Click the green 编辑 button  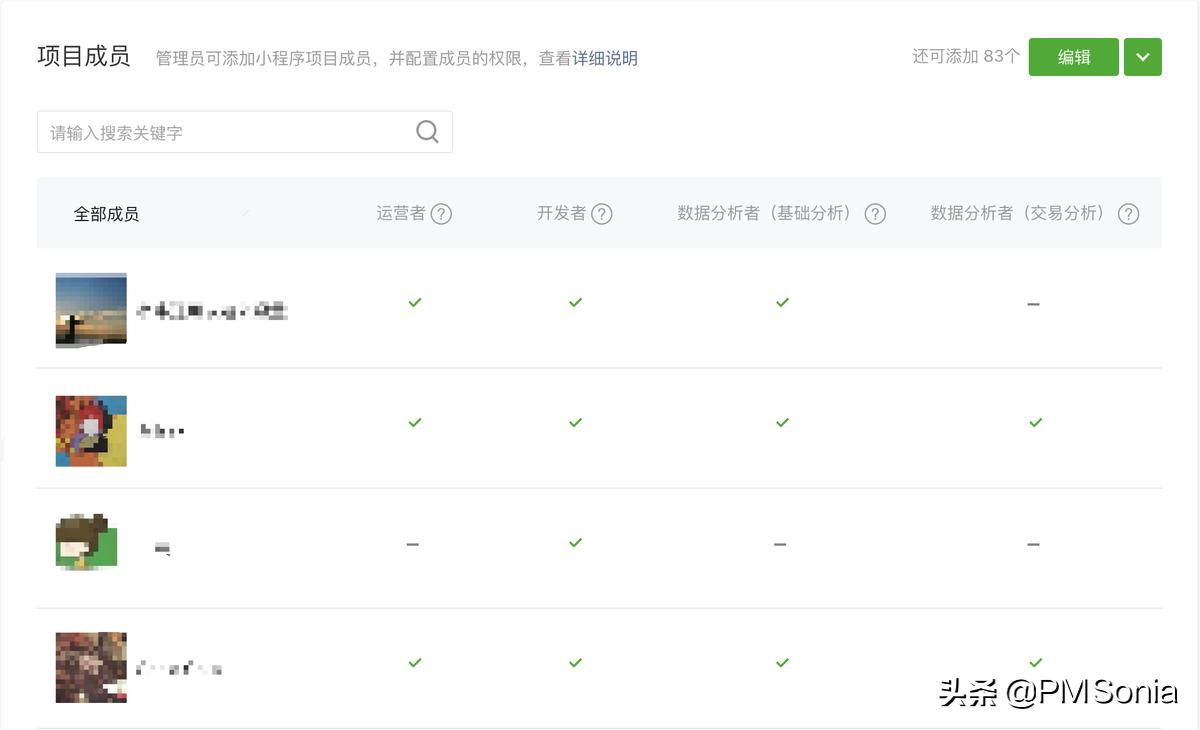(1073, 57)
